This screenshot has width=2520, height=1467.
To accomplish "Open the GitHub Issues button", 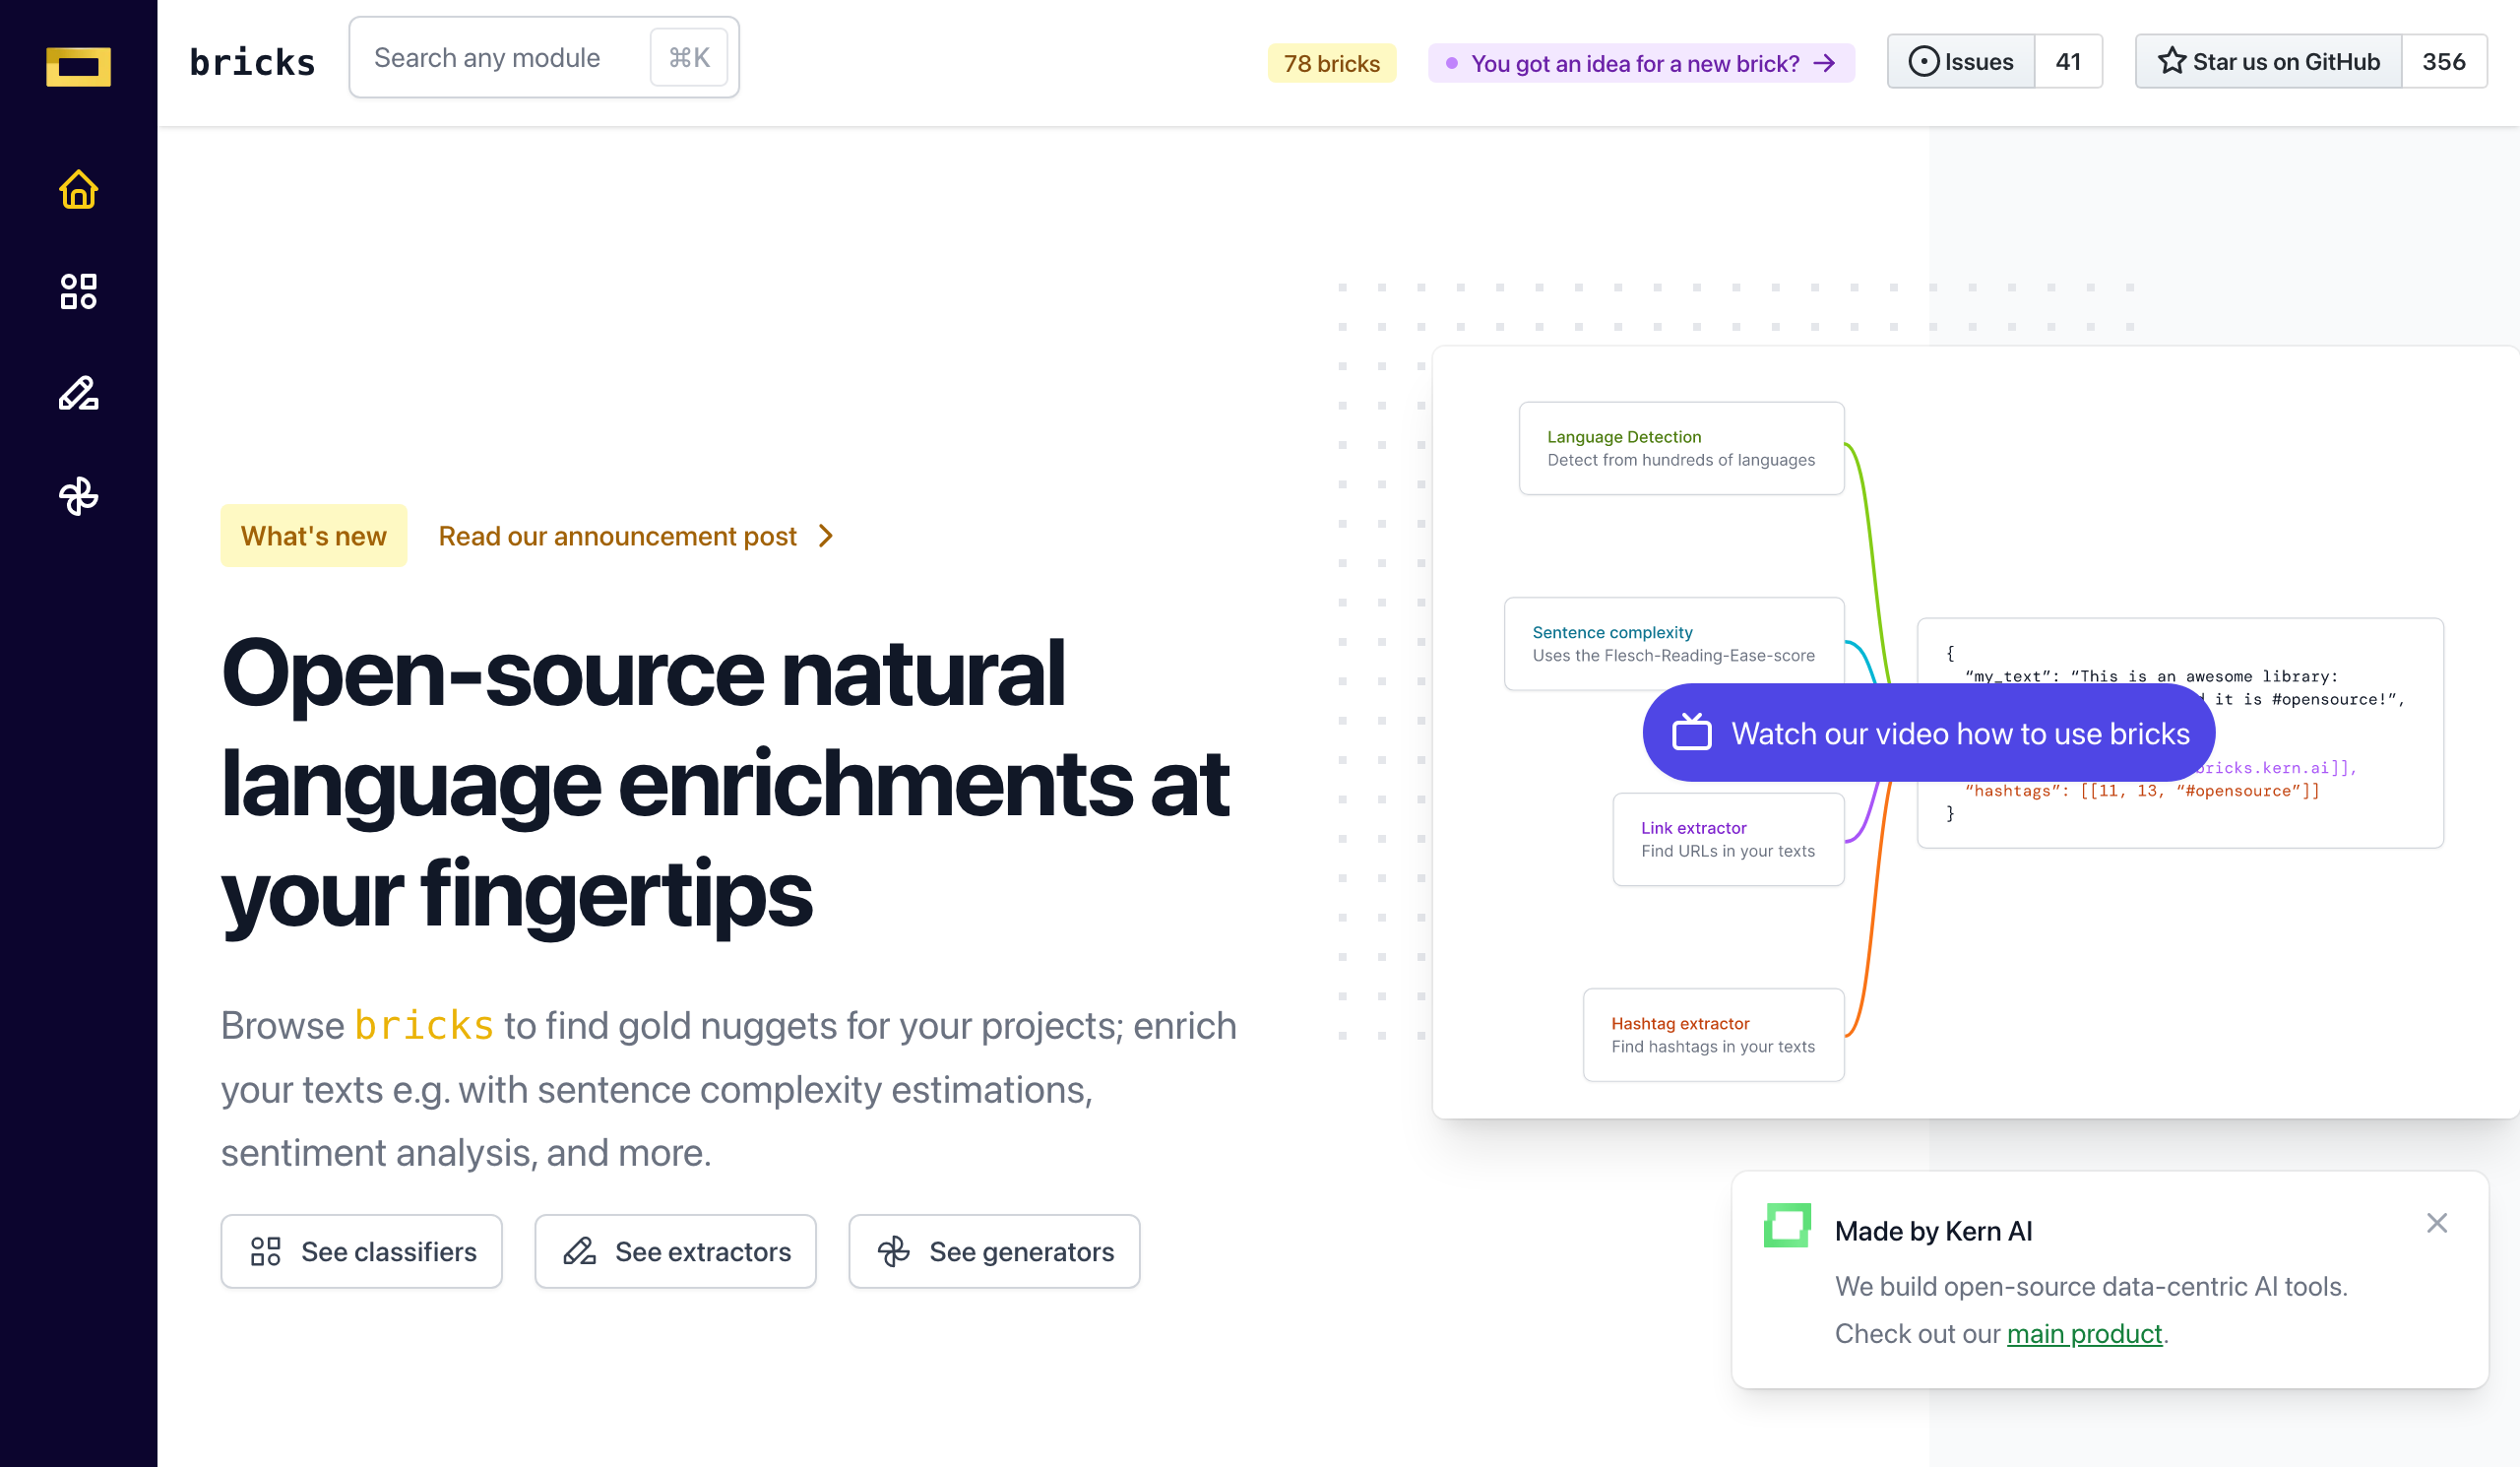I will click(x=1961, y=61).
